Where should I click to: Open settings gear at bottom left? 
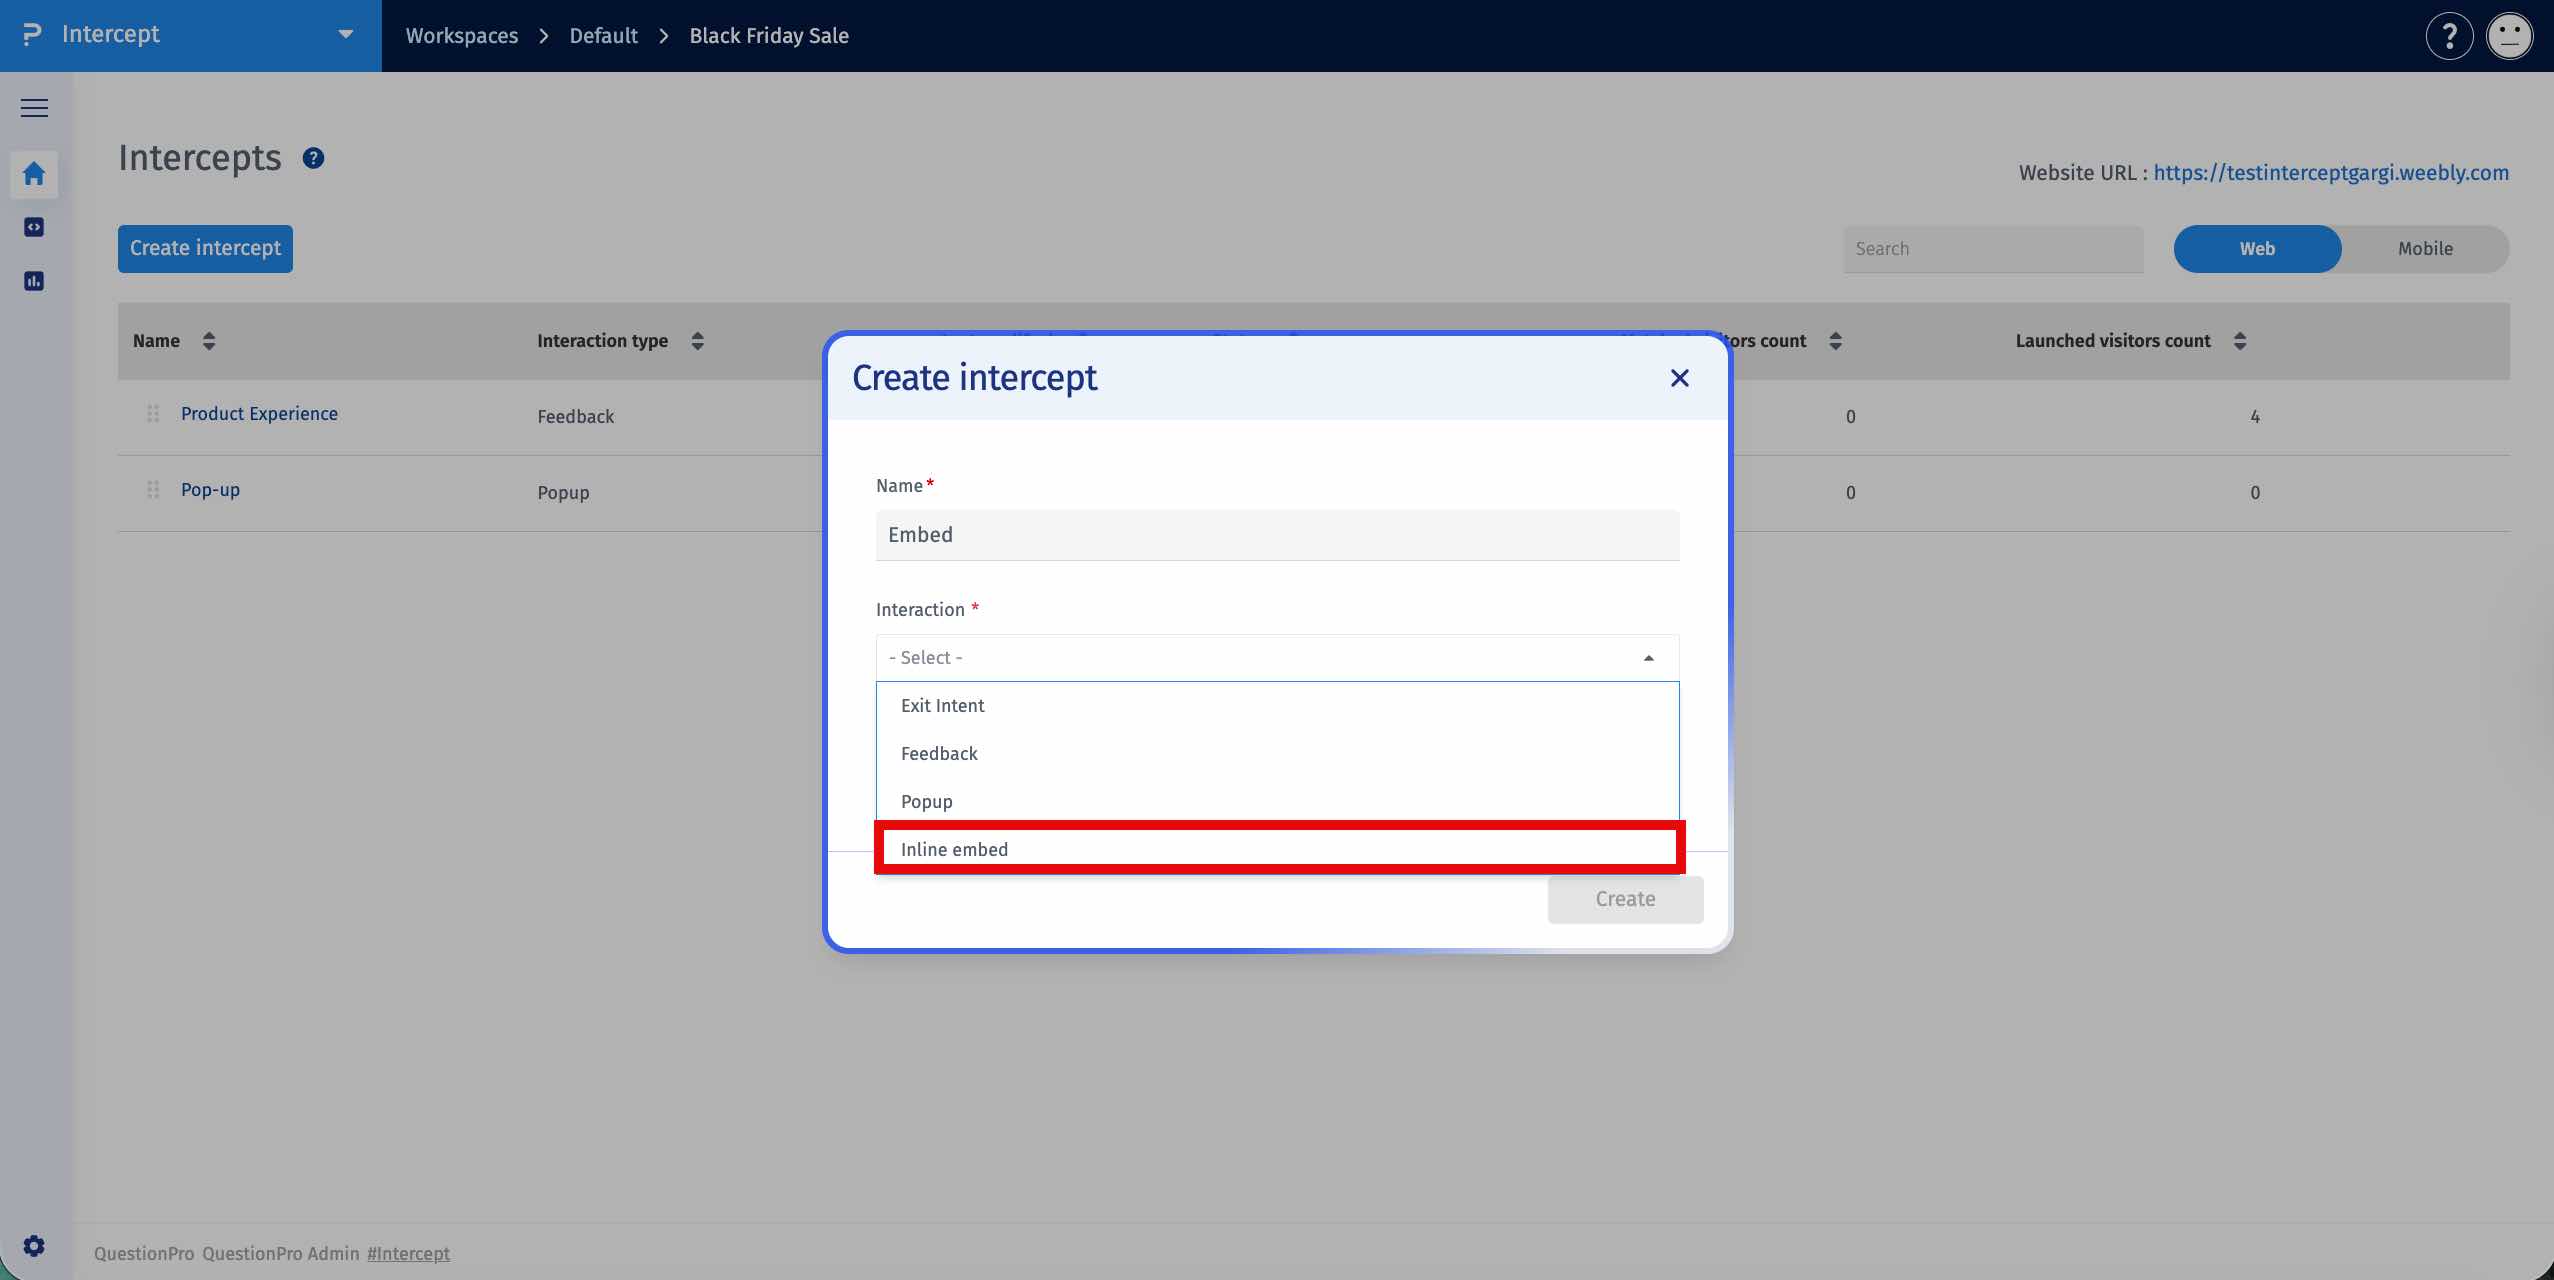(x=34, y=1246)
